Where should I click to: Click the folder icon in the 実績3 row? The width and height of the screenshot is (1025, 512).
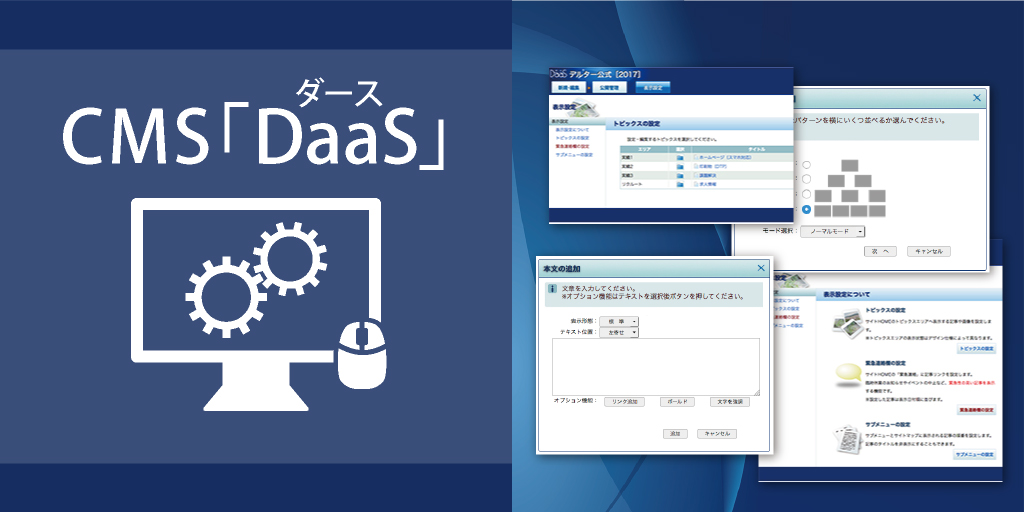coord(679,176)
